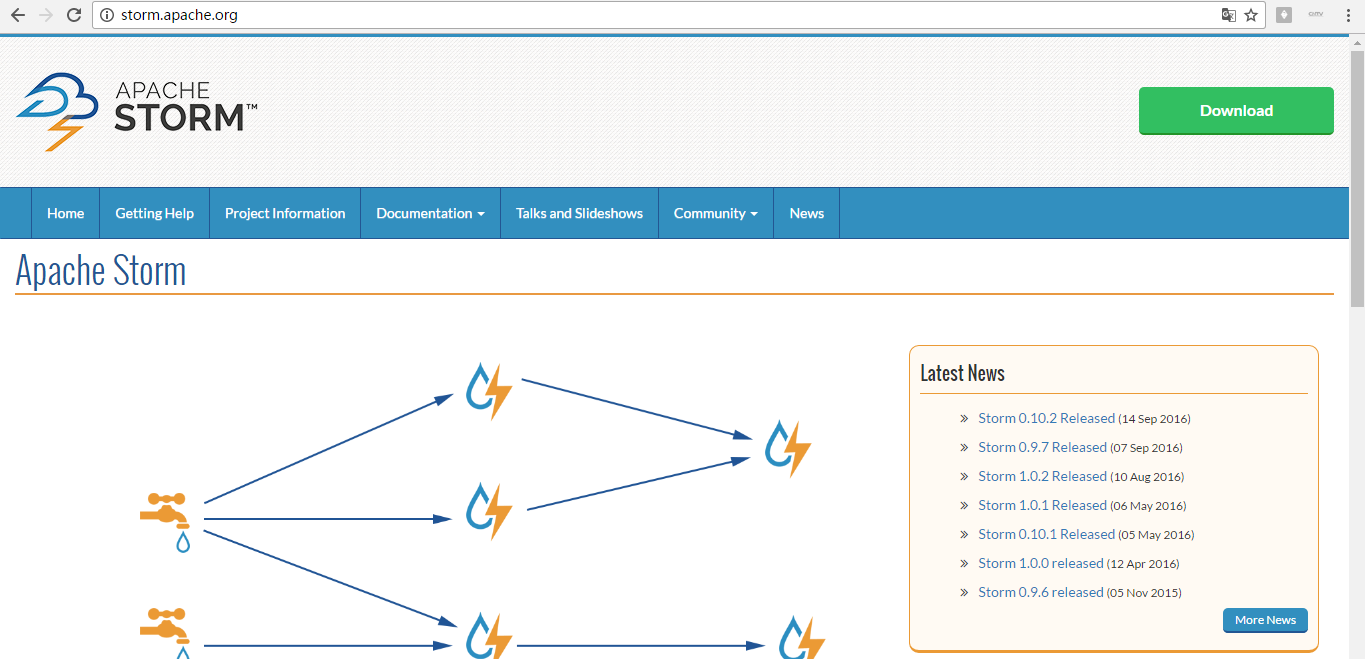1365x659 pixels.
Task: Reload the page with the refresh icon
Action: [x=74, y=15]
